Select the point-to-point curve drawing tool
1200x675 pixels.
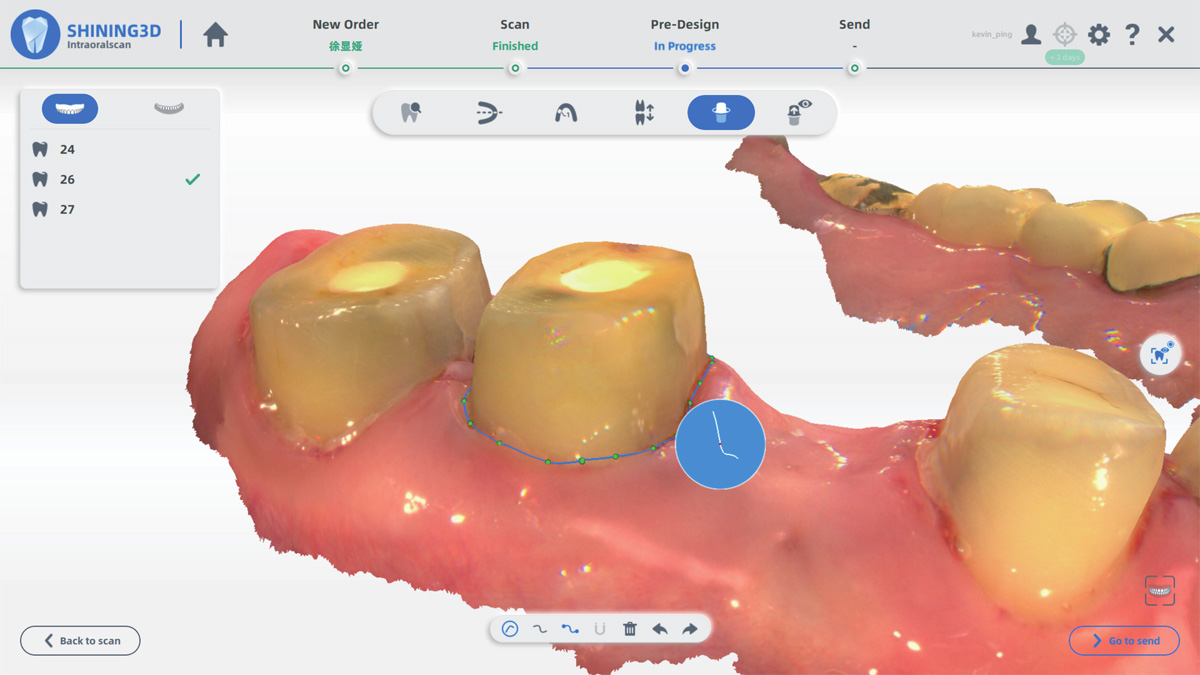[x=570, y=629]
